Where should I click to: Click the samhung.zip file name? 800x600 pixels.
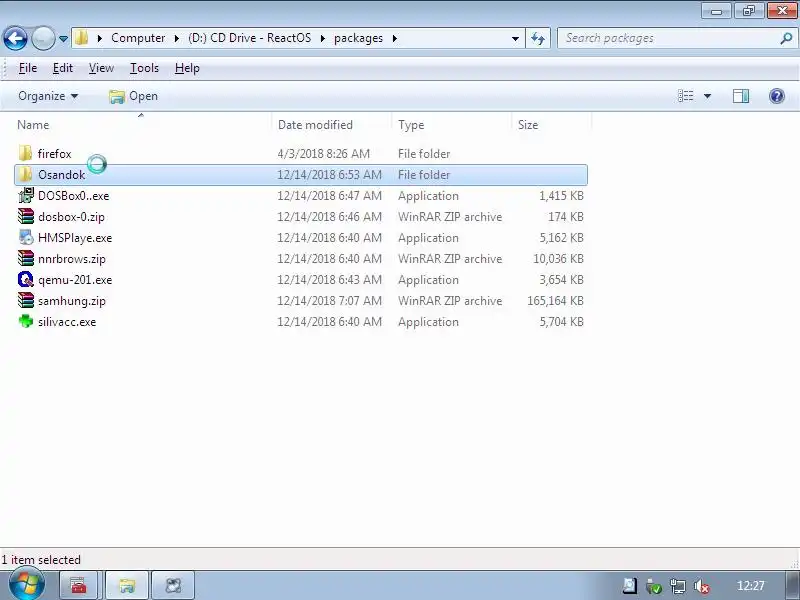[72, 301]
